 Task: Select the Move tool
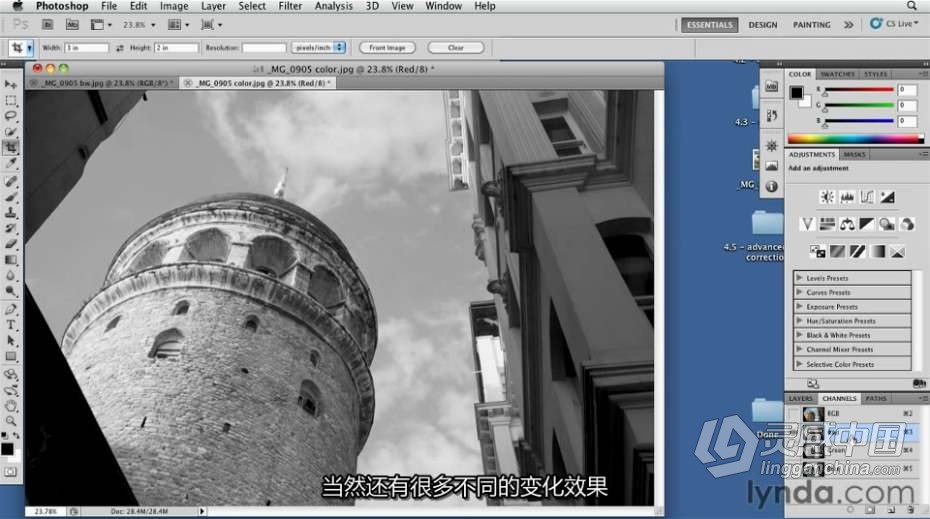point(11,85)
